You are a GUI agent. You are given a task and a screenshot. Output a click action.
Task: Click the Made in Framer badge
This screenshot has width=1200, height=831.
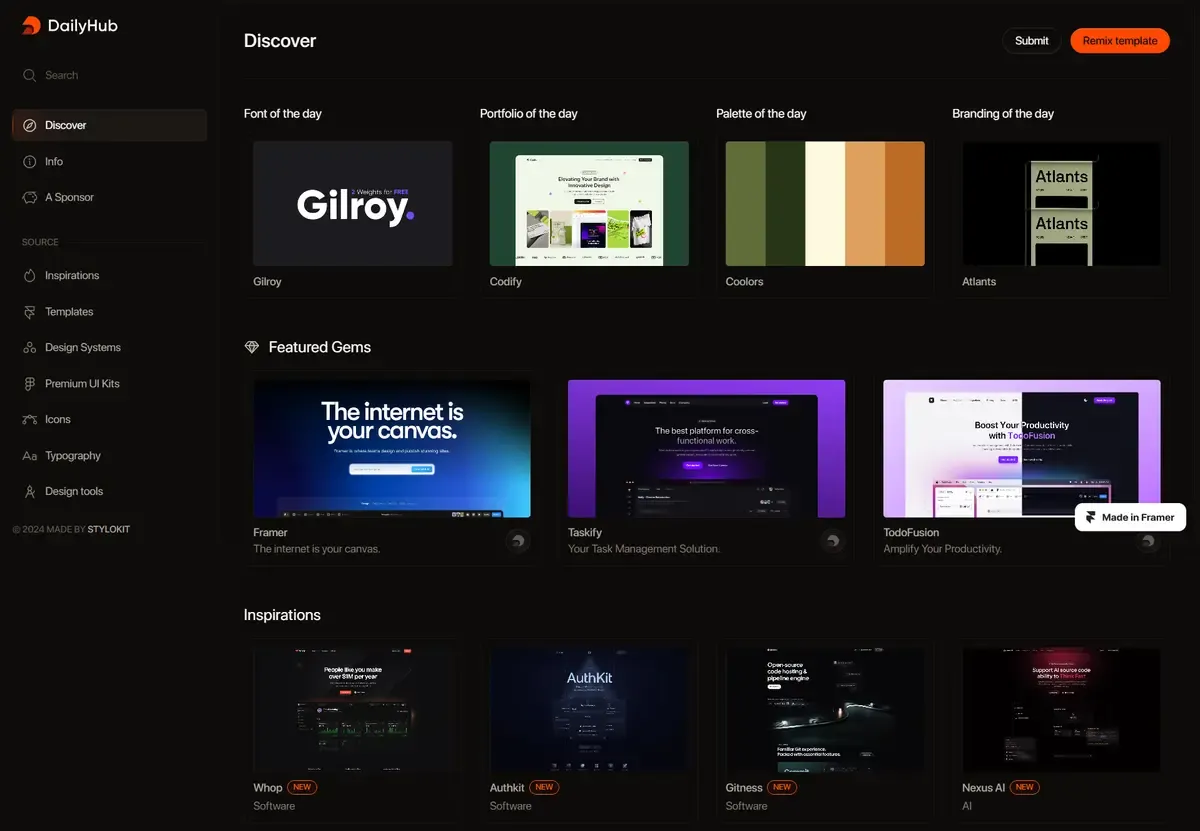click(x=1130, y=517)
